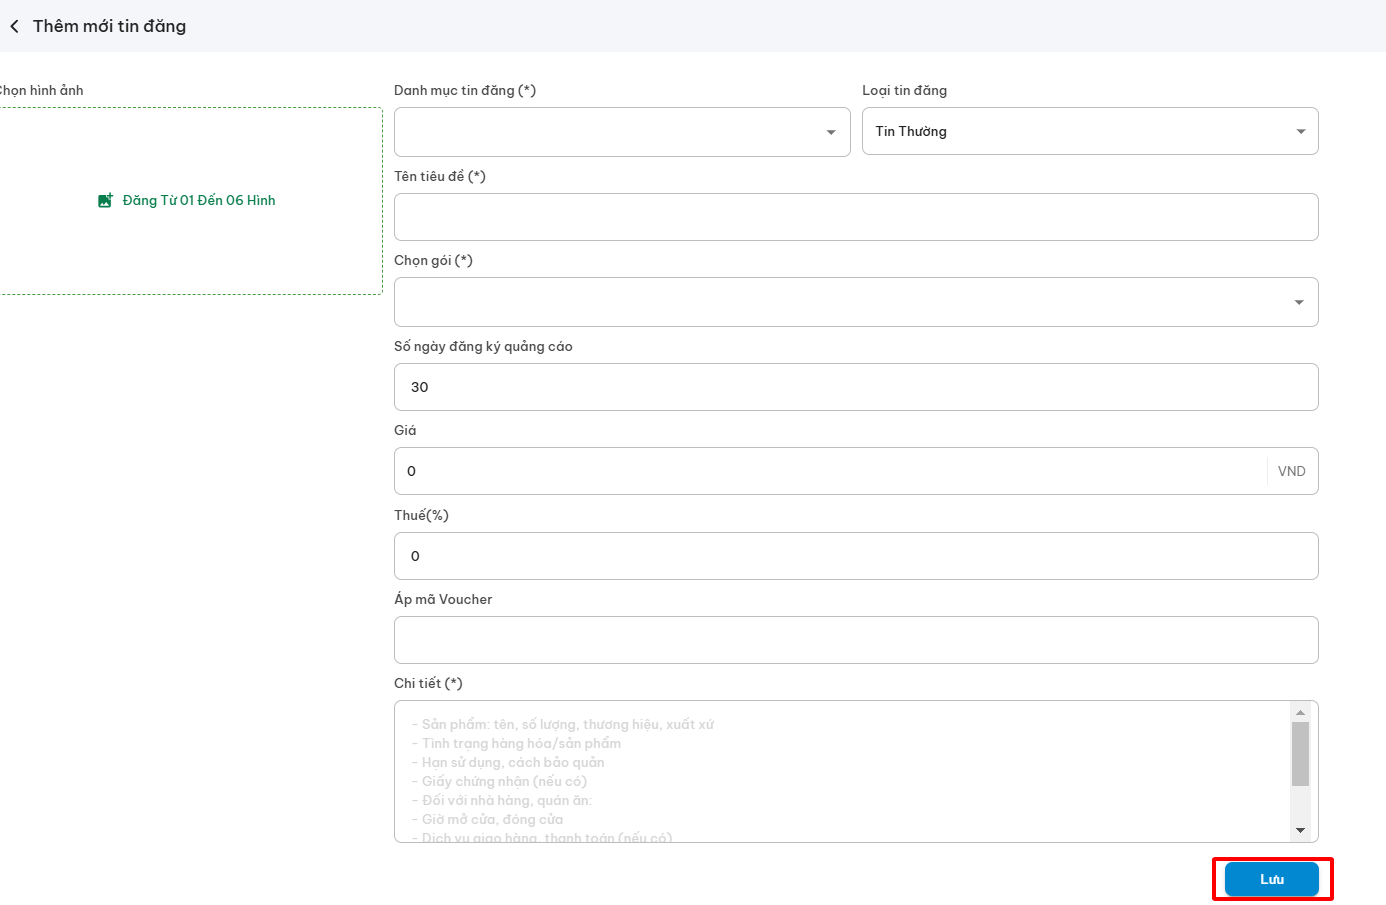The width and height of the screenshot is (1386, 905).
Task: Click the Chọn hình ảnh label
Action: pyautogui.click(x=41, y=90)
